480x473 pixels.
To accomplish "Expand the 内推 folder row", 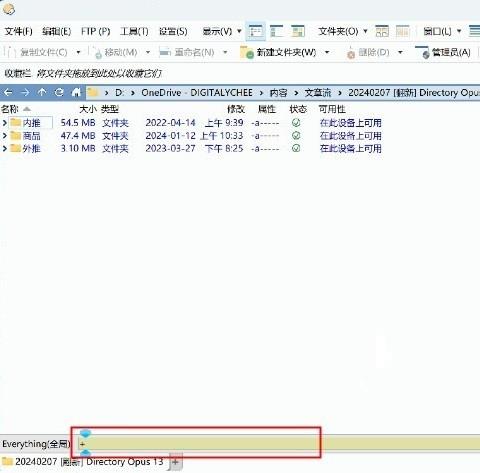I will click(x=4, y=123).
